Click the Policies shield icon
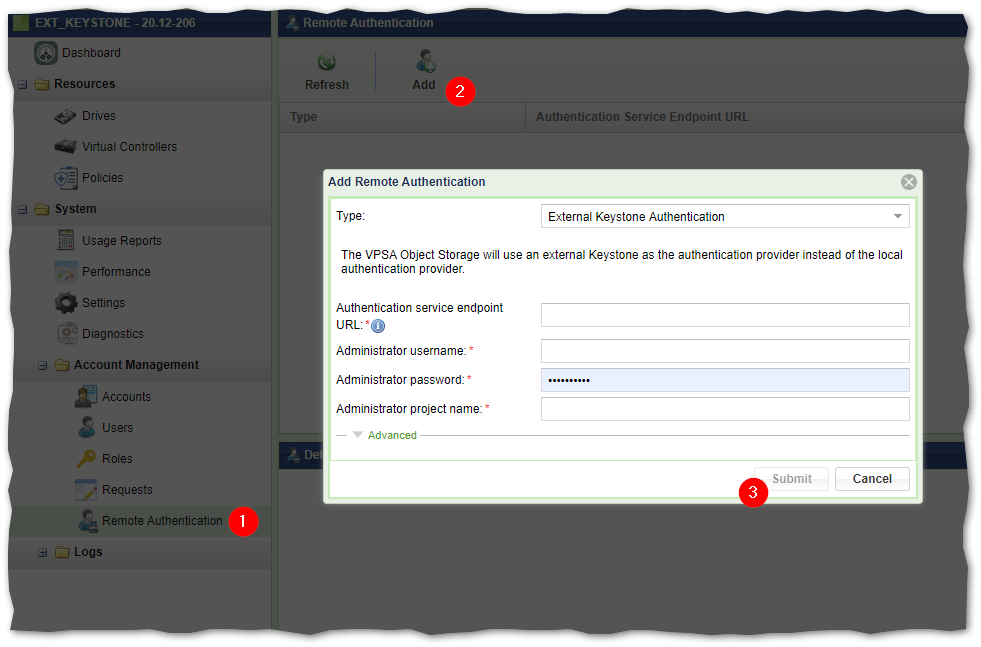Viewport: 981px width, 647px height. [x=66, y=178]
